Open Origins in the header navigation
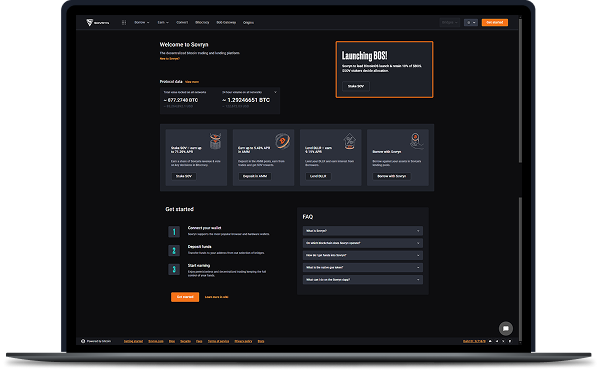600x371 pixels. point(248,23)
